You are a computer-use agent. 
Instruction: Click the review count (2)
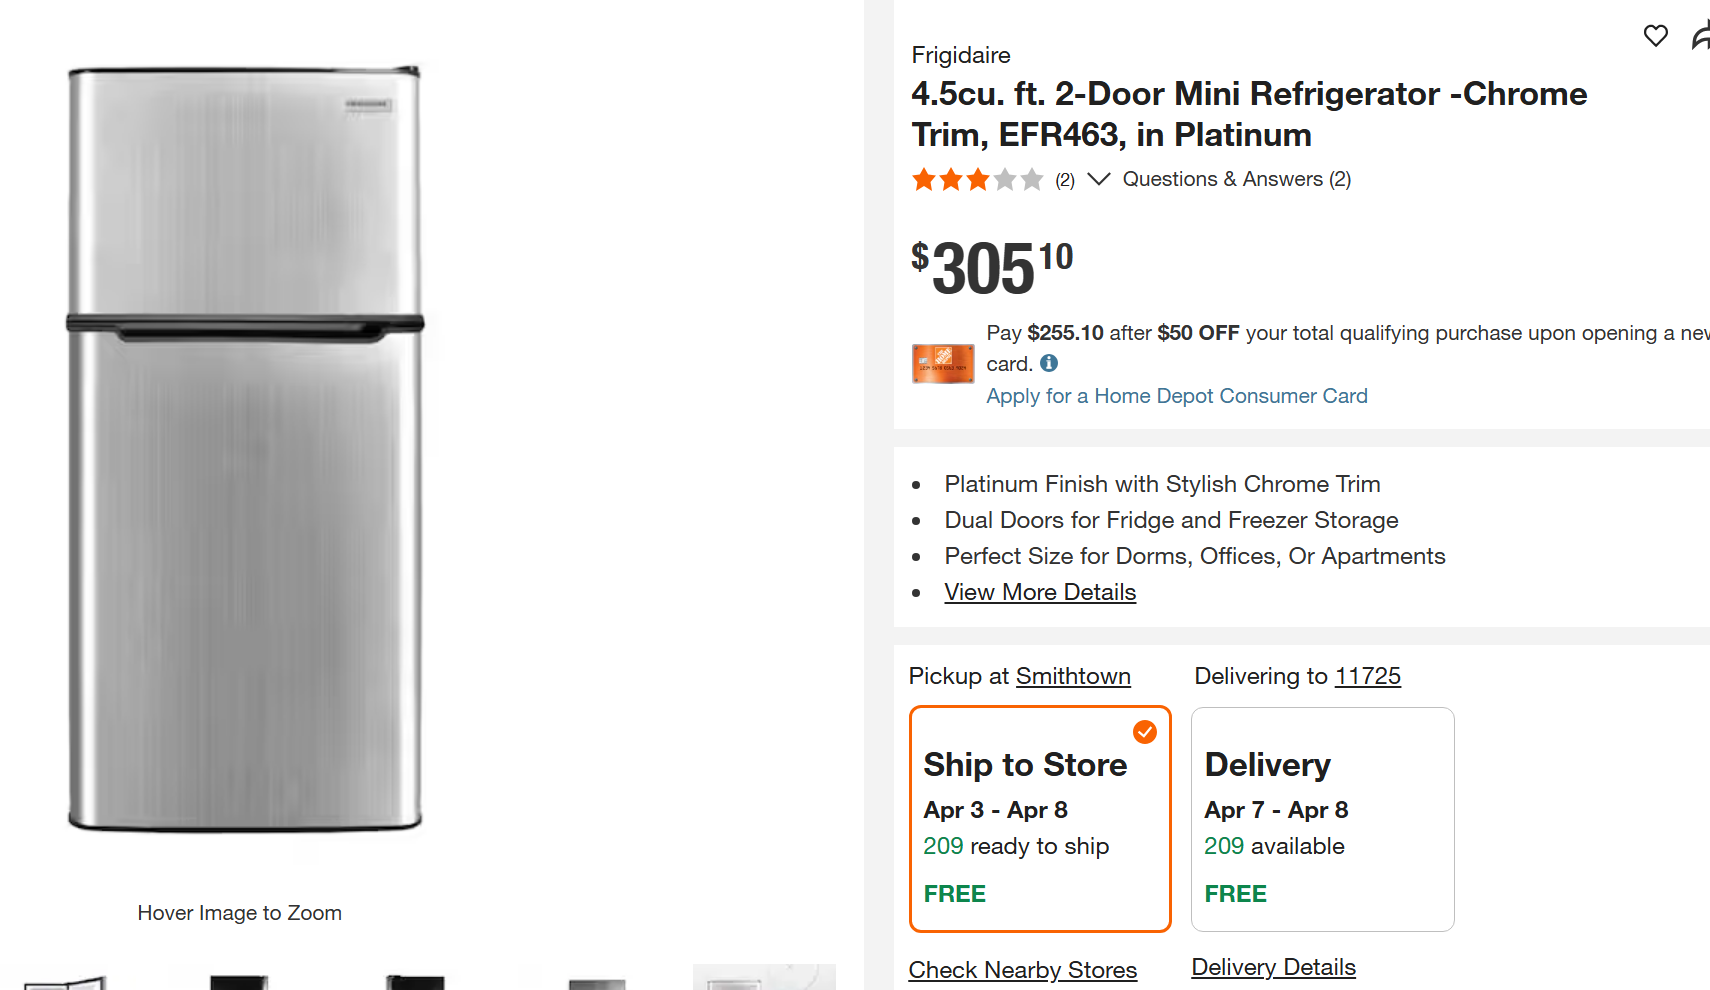point(1064,180)
